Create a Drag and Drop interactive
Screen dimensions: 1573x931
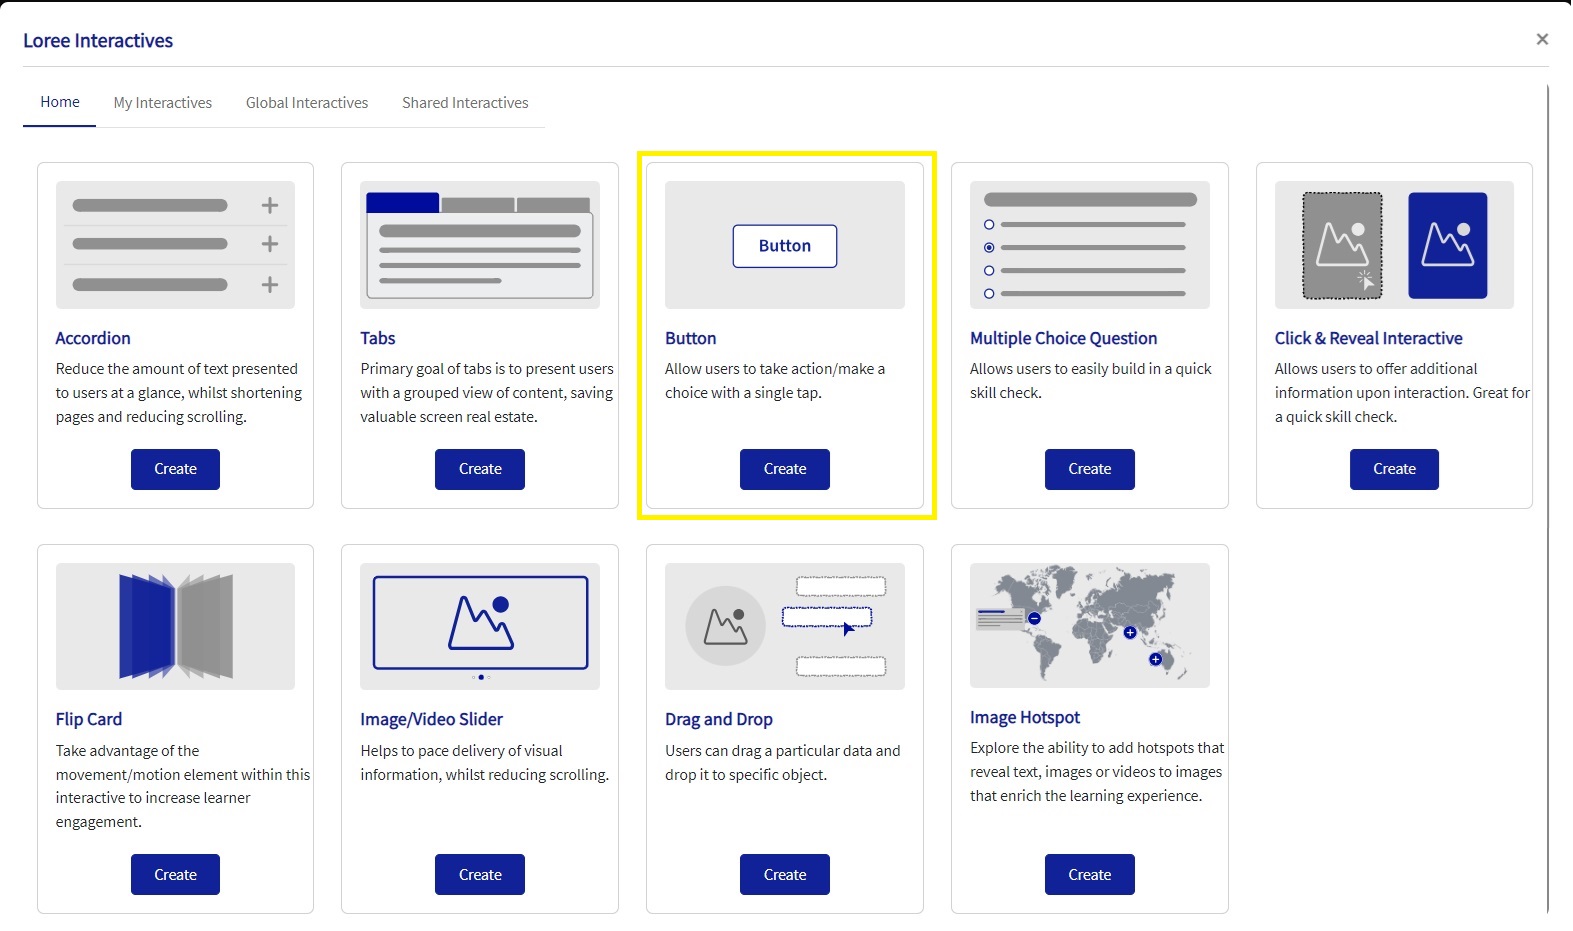785,875
